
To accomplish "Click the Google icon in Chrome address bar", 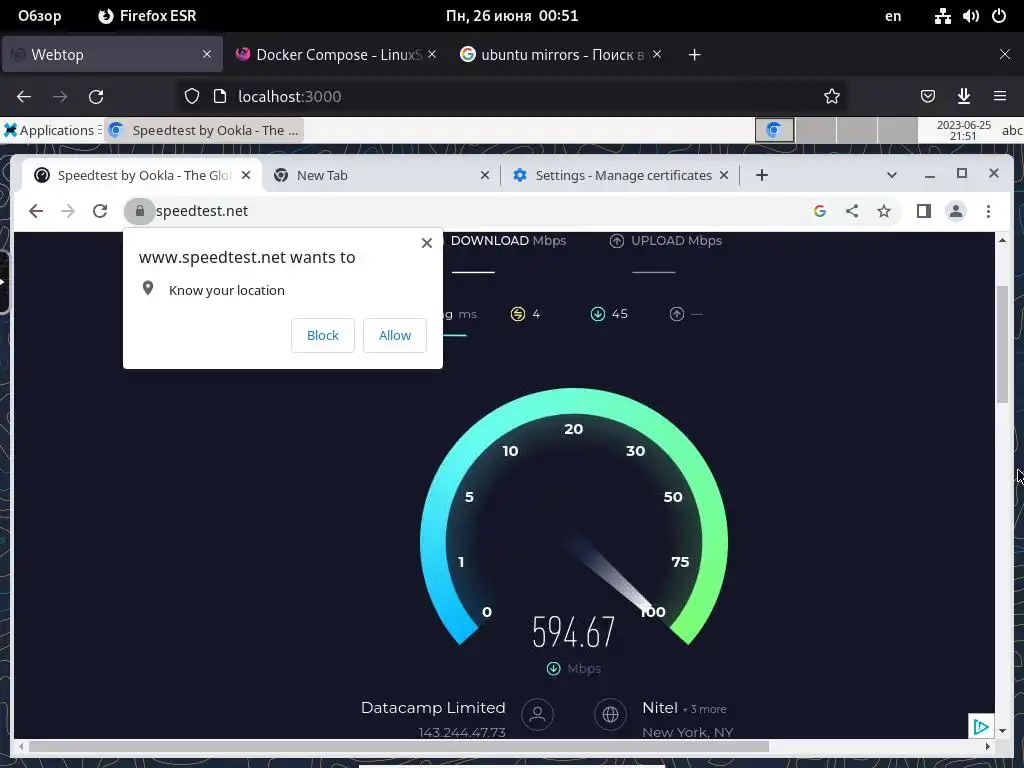I will 820,211.
